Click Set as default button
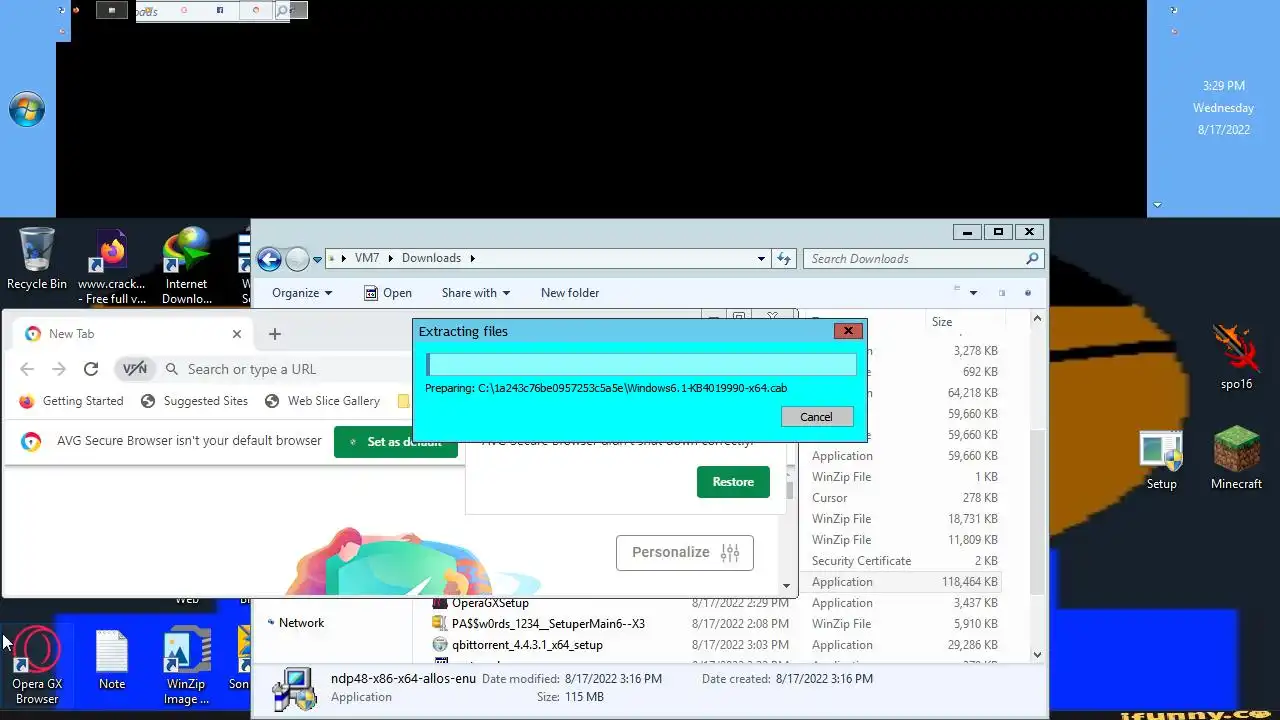This screenshot has height=720, width=1280. [x=396, y=442]
